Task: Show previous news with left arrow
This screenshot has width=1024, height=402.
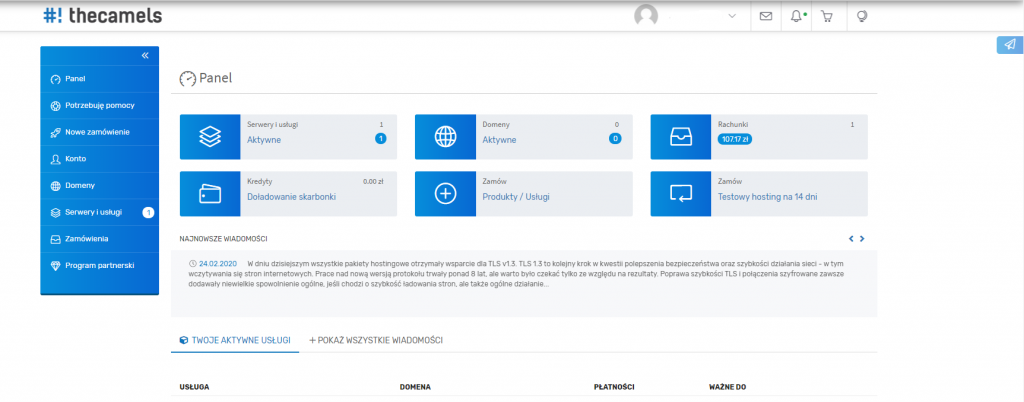Action: (851, 239)
